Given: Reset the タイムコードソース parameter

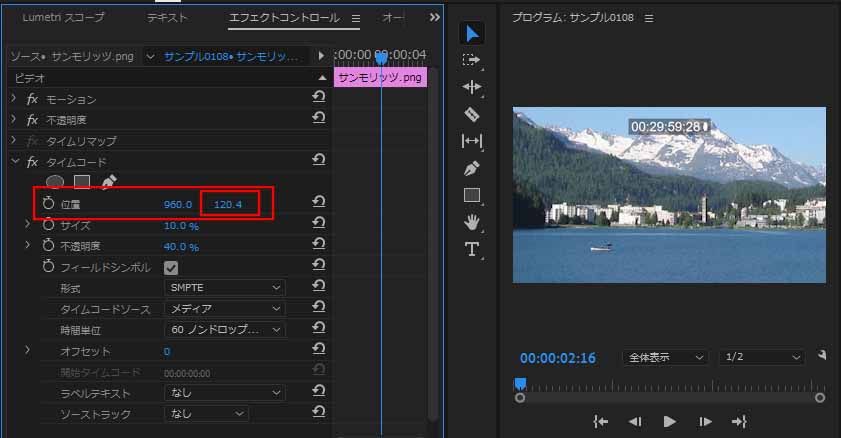Looking at the screenshot, I should pyautogui.click(x=319, y=307).
